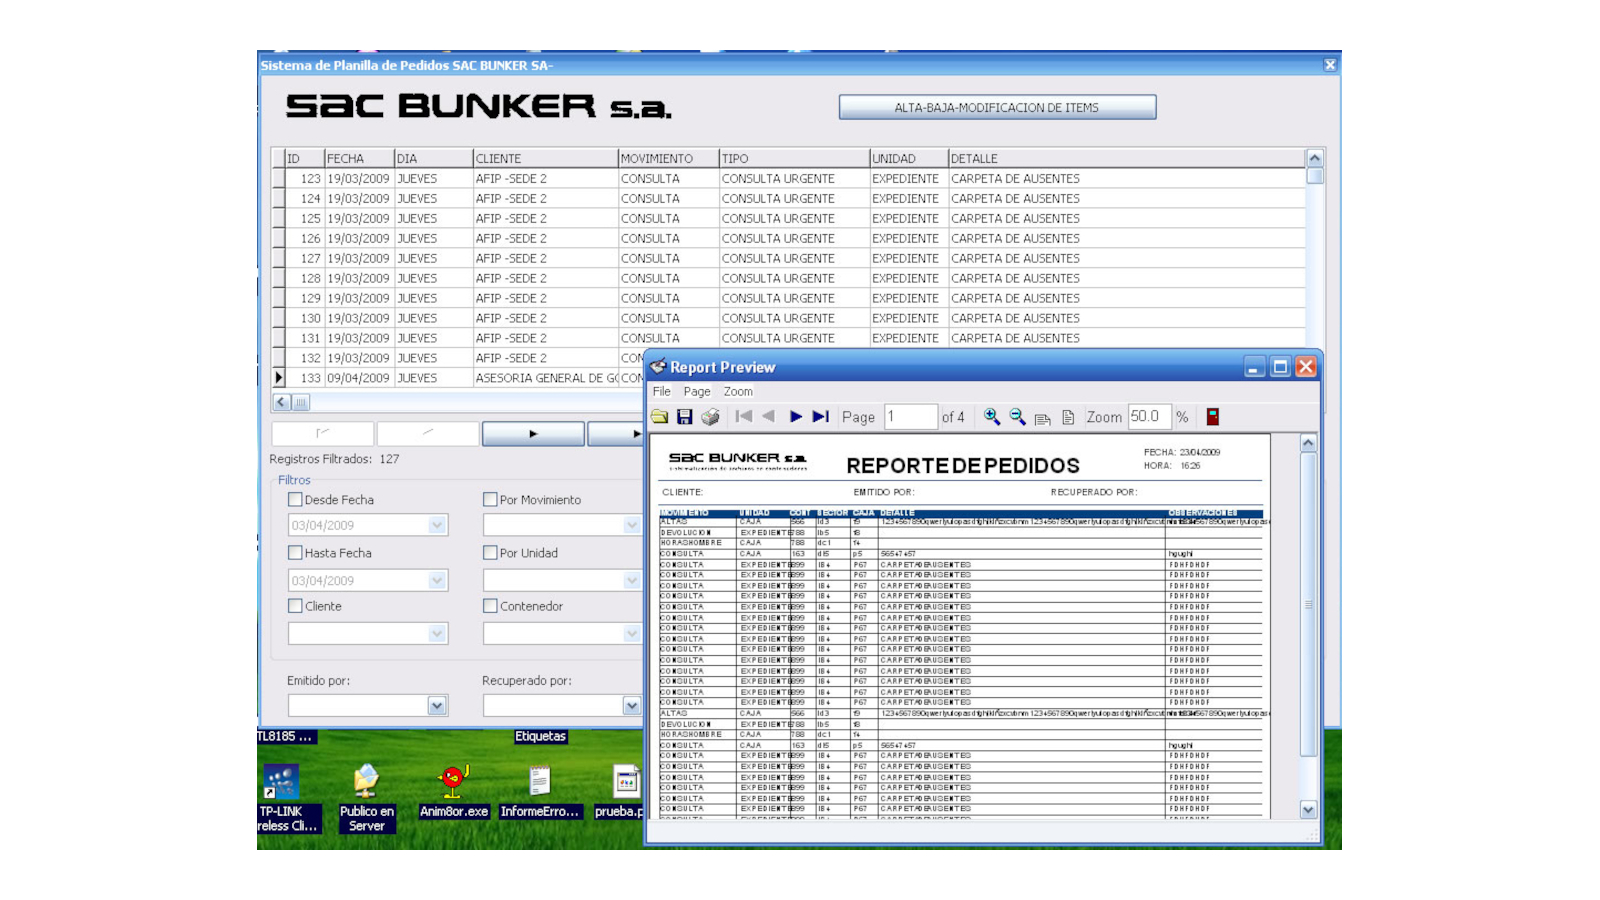The image size is (1600, 900).
Task: Open the File menu in Report Preview
Action: (662, 392)
